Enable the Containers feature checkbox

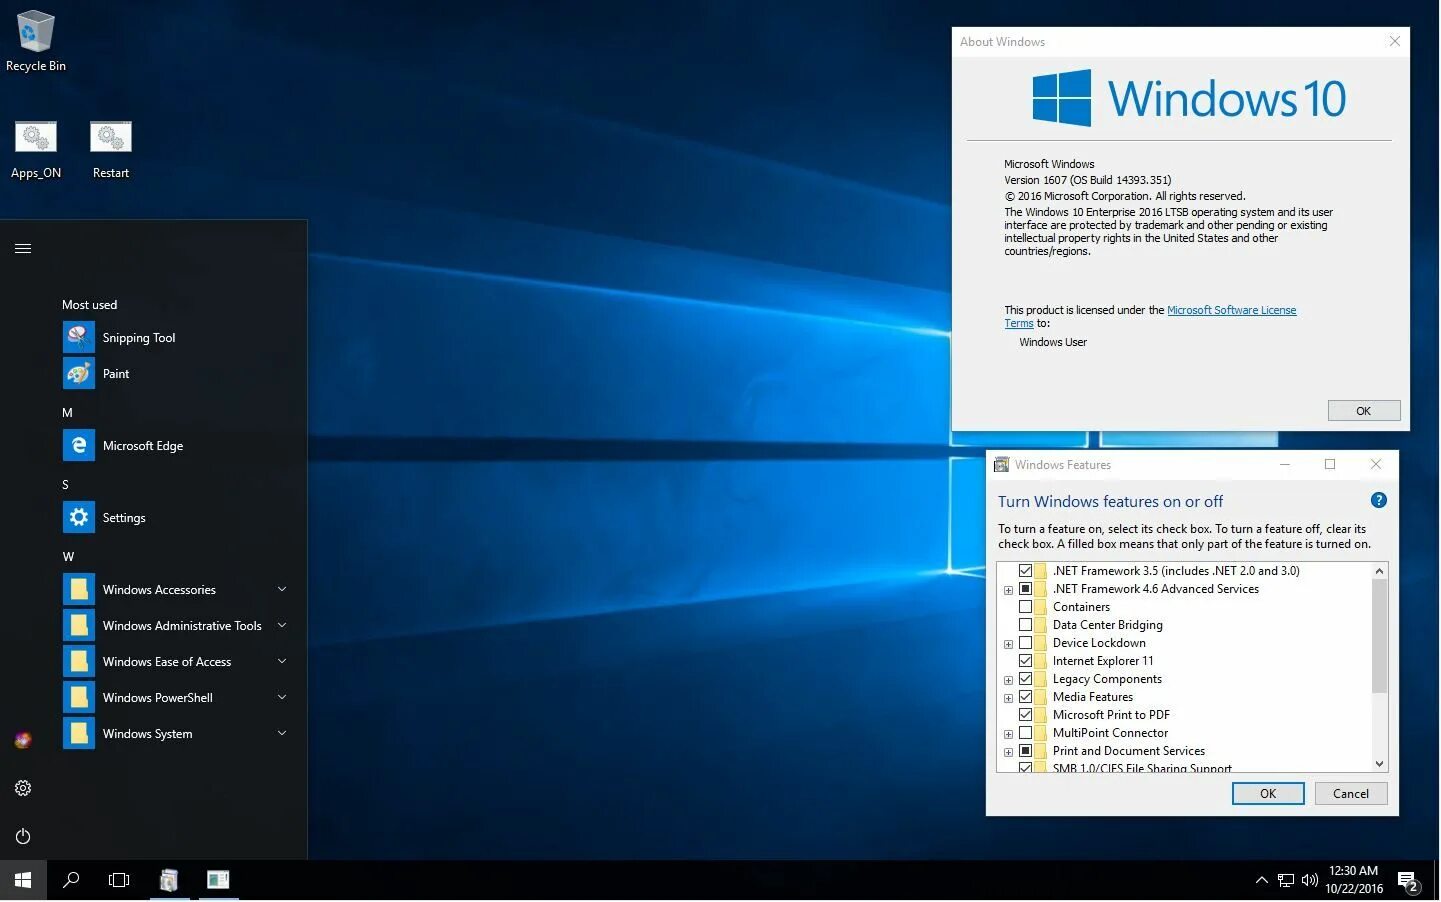click(x=1025, y=607)
